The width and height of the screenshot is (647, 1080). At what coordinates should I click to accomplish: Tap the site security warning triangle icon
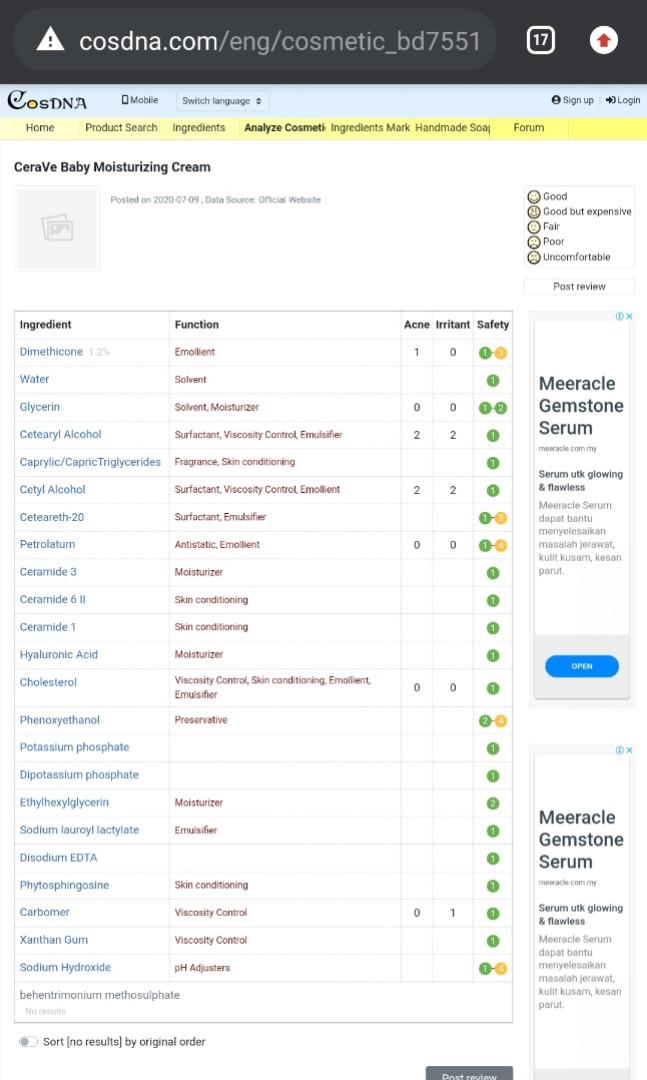50,40
